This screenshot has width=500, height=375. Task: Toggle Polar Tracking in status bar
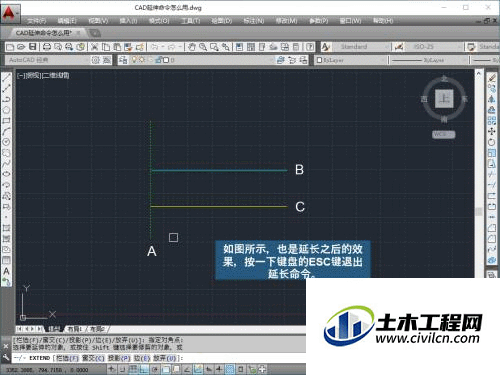tap(155, 369)
